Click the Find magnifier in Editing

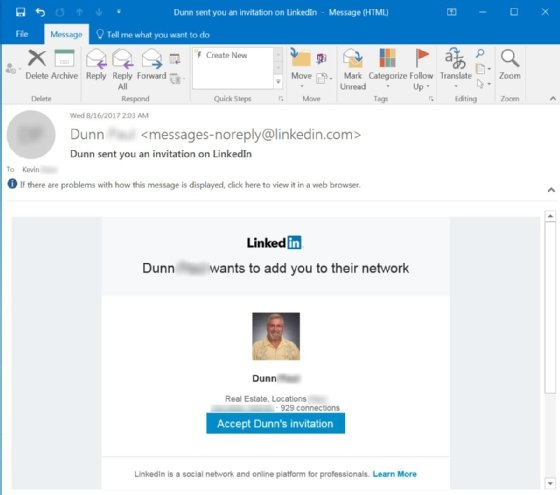point(480,54)
